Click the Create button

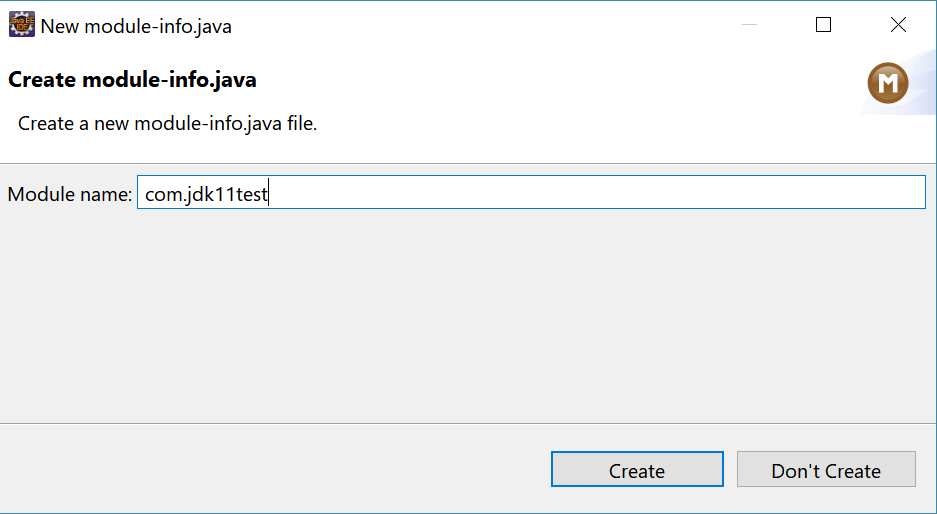[637, 469]
